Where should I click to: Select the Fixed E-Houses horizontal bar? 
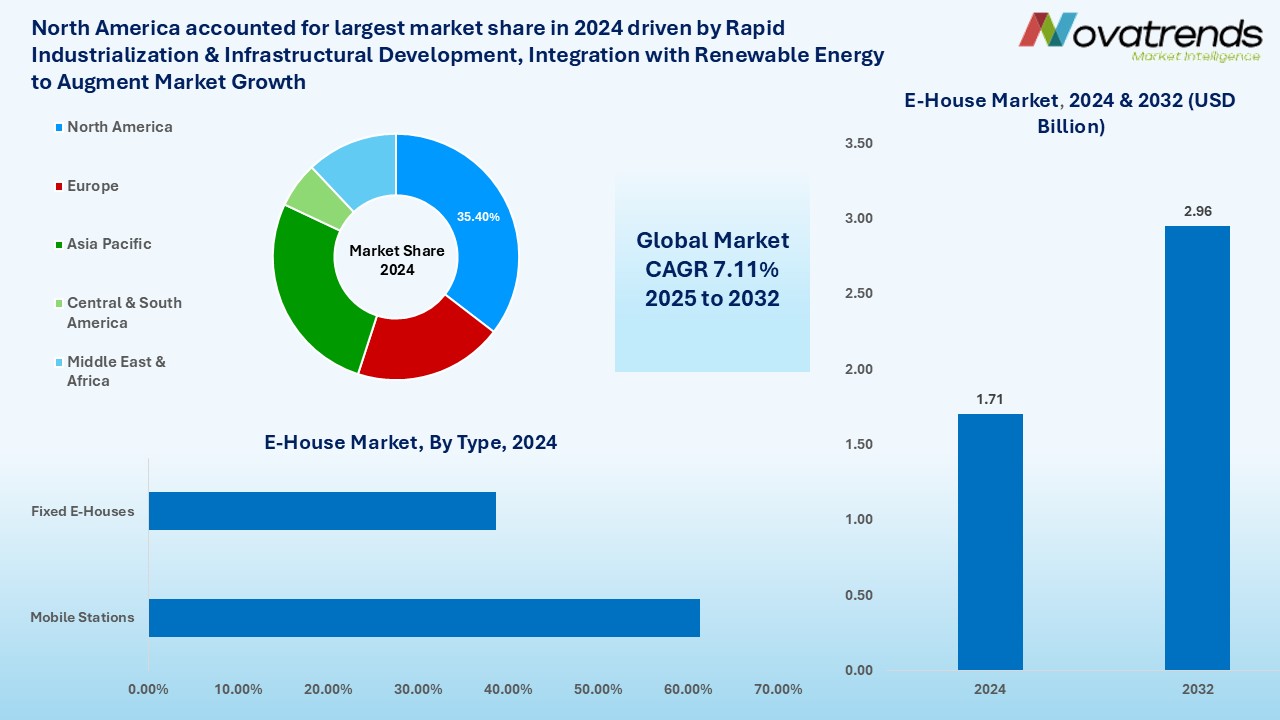322,511
